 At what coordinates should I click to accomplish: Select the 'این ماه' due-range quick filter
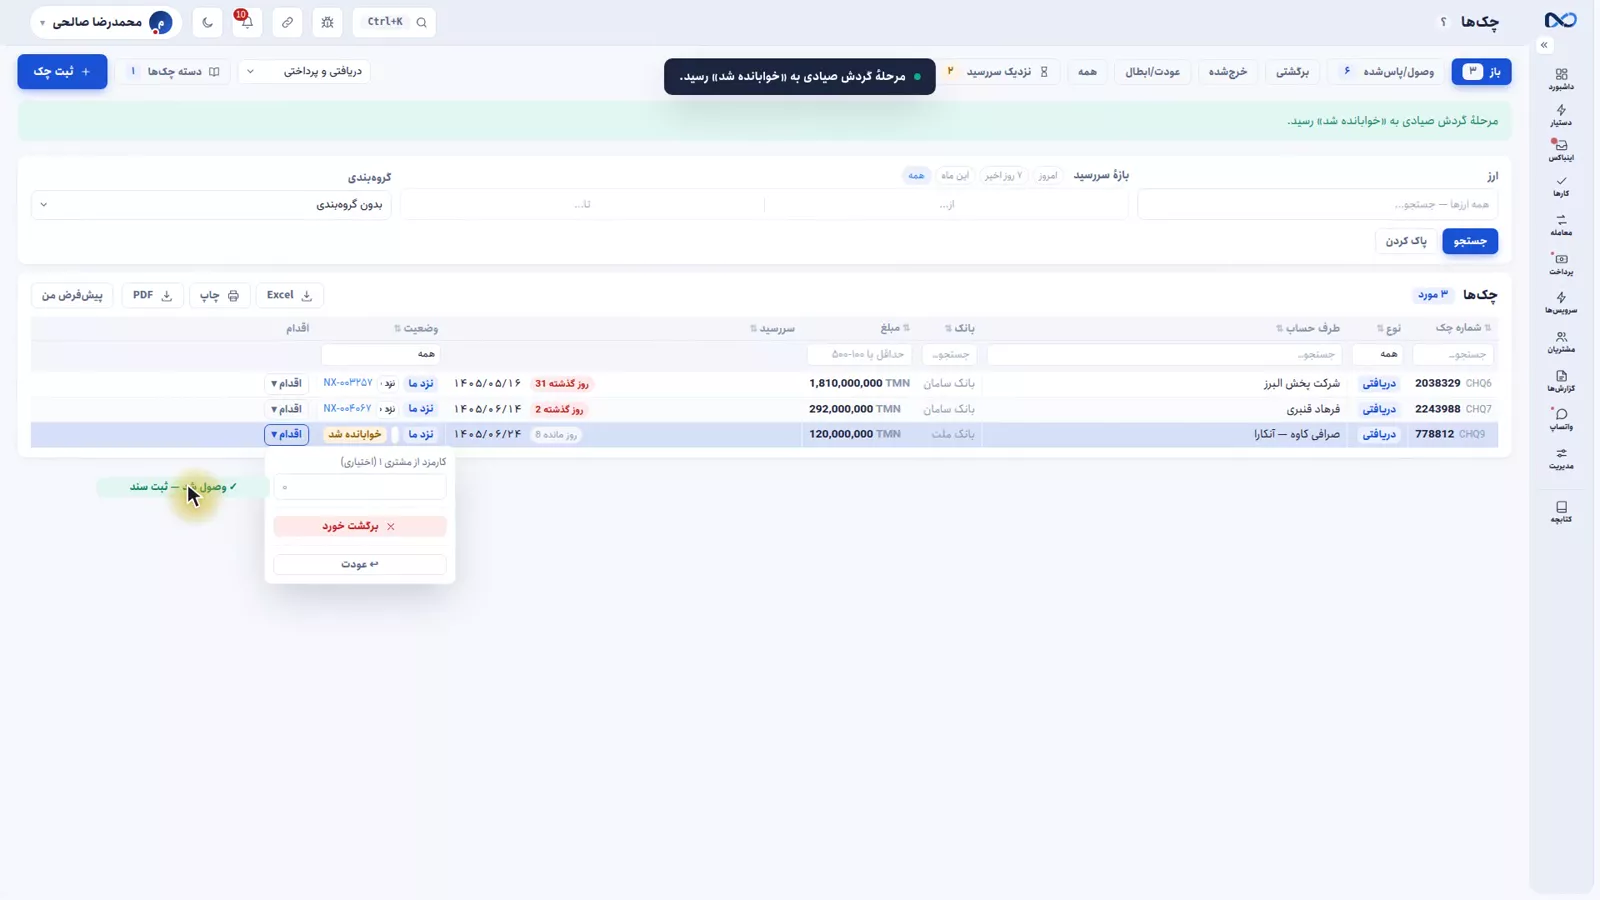pos(954,175)
